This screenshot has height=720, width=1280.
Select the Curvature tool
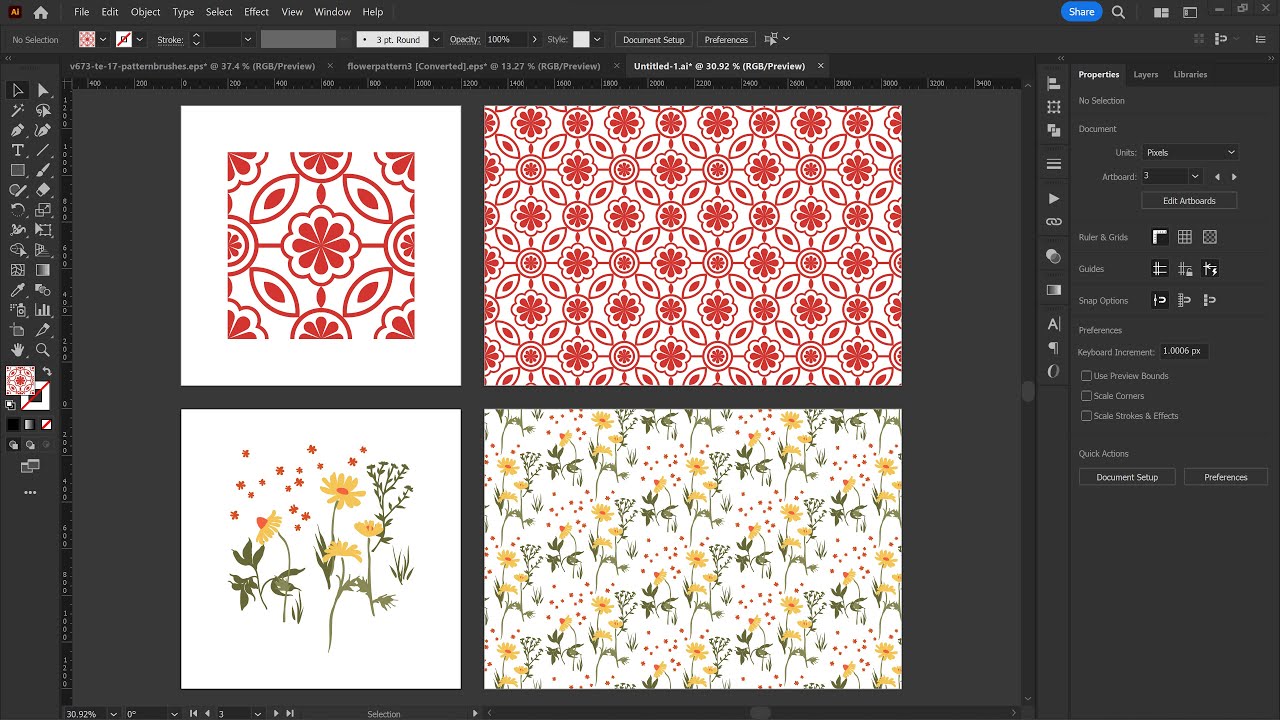43,130
